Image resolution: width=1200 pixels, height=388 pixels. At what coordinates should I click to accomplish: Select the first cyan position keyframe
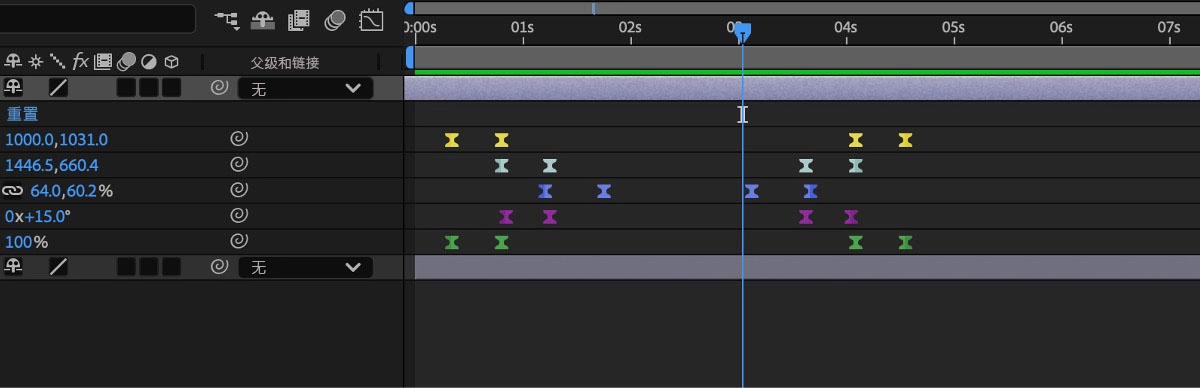click(x=502, y=165)
